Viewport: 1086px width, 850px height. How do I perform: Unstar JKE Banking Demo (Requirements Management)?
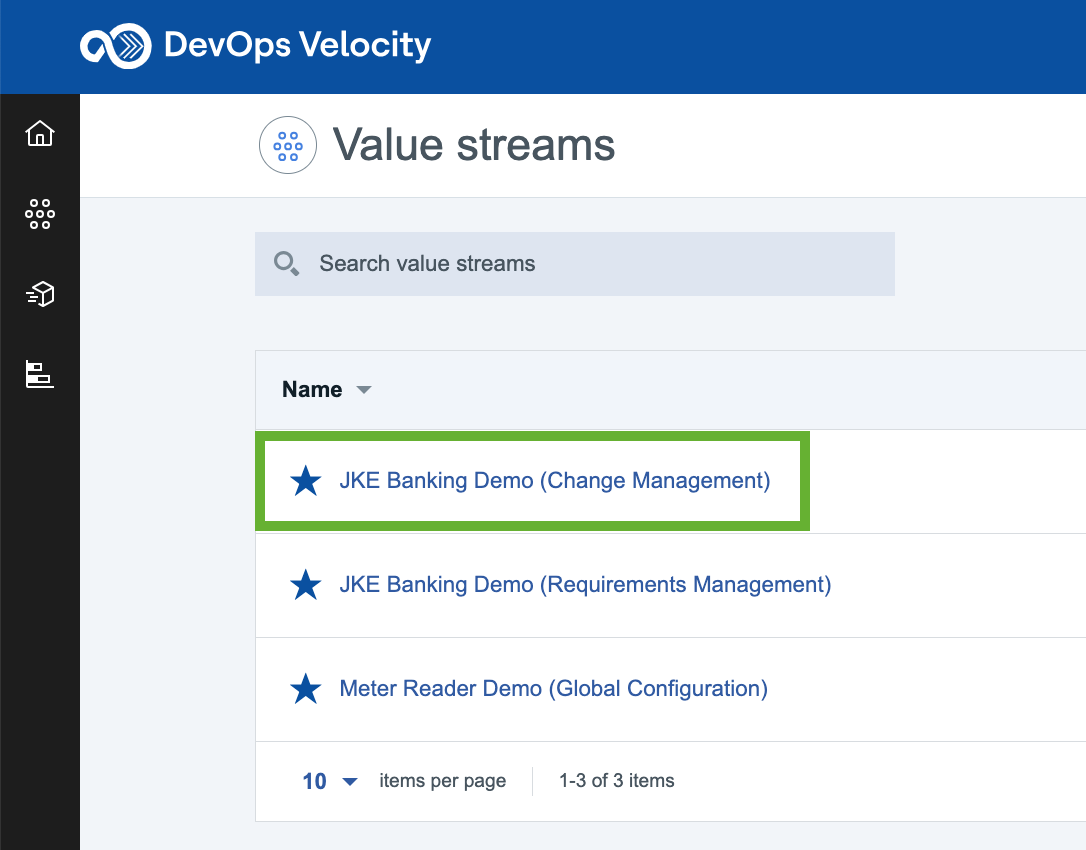pos(305,585)
